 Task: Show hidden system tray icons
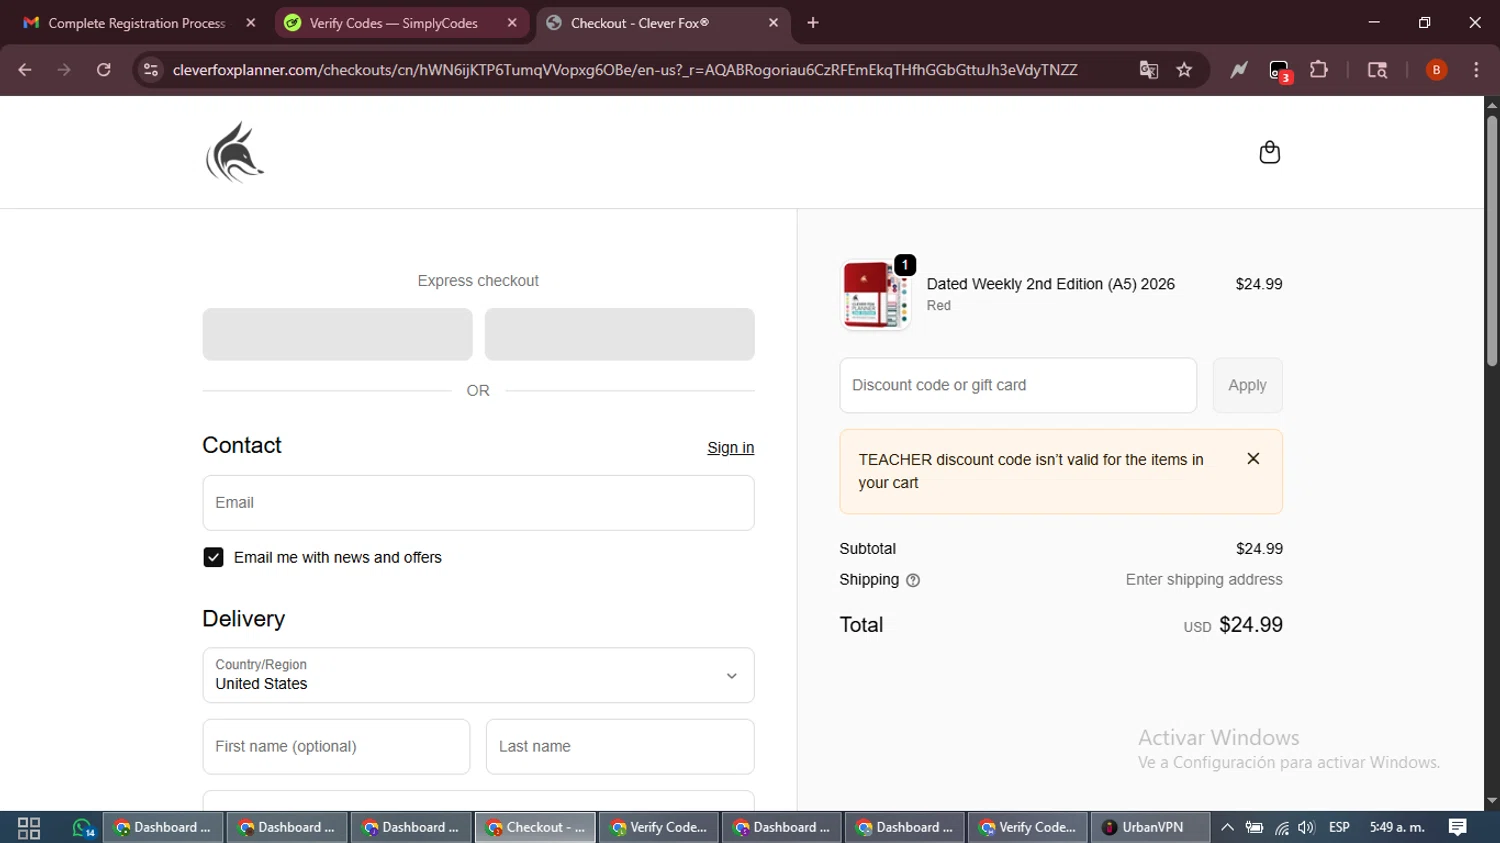pyautogui.click(x=1227, y=828)
